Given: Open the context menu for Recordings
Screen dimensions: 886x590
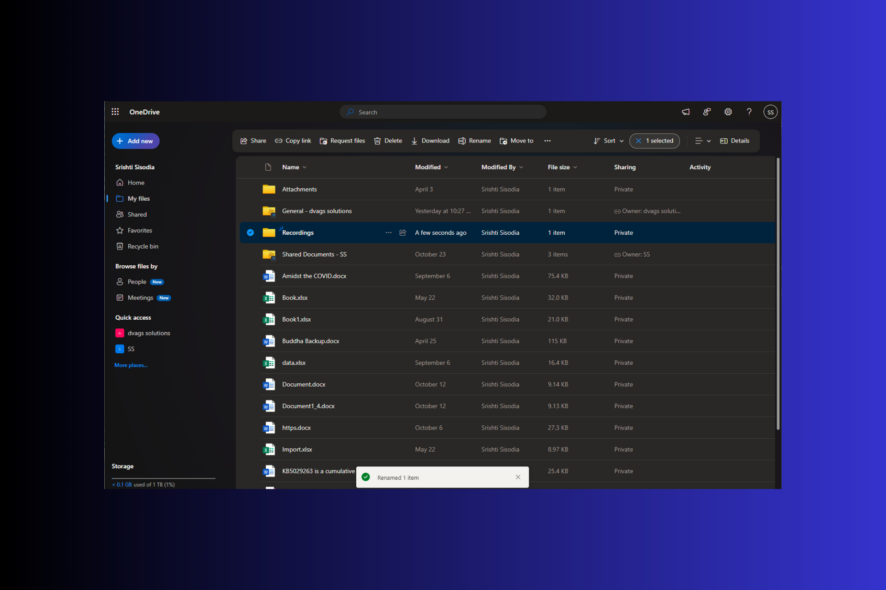Looking at the screenshot, I should [x=389, y=232].
